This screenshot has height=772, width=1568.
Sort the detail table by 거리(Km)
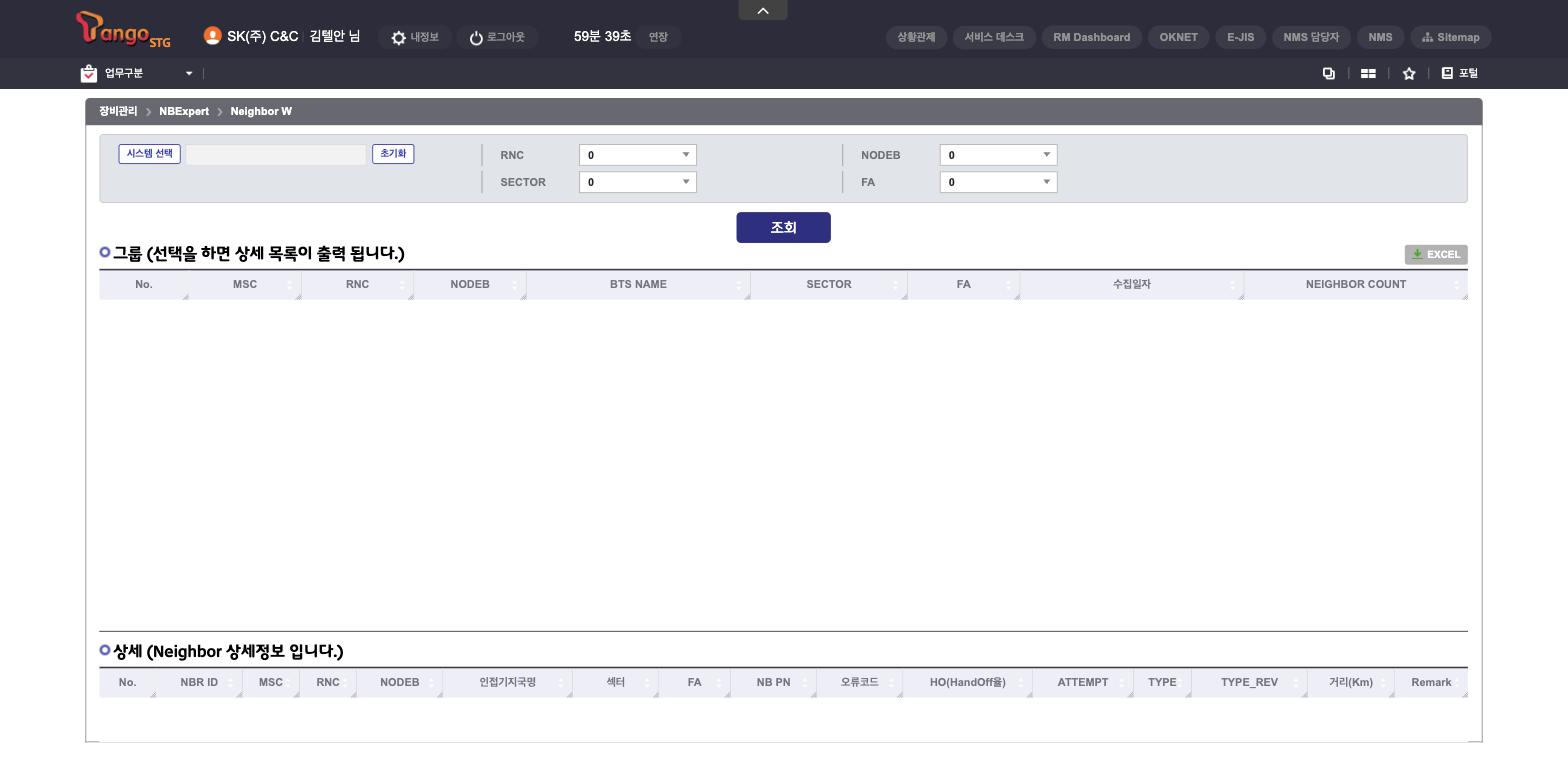tap(1351, 682)
